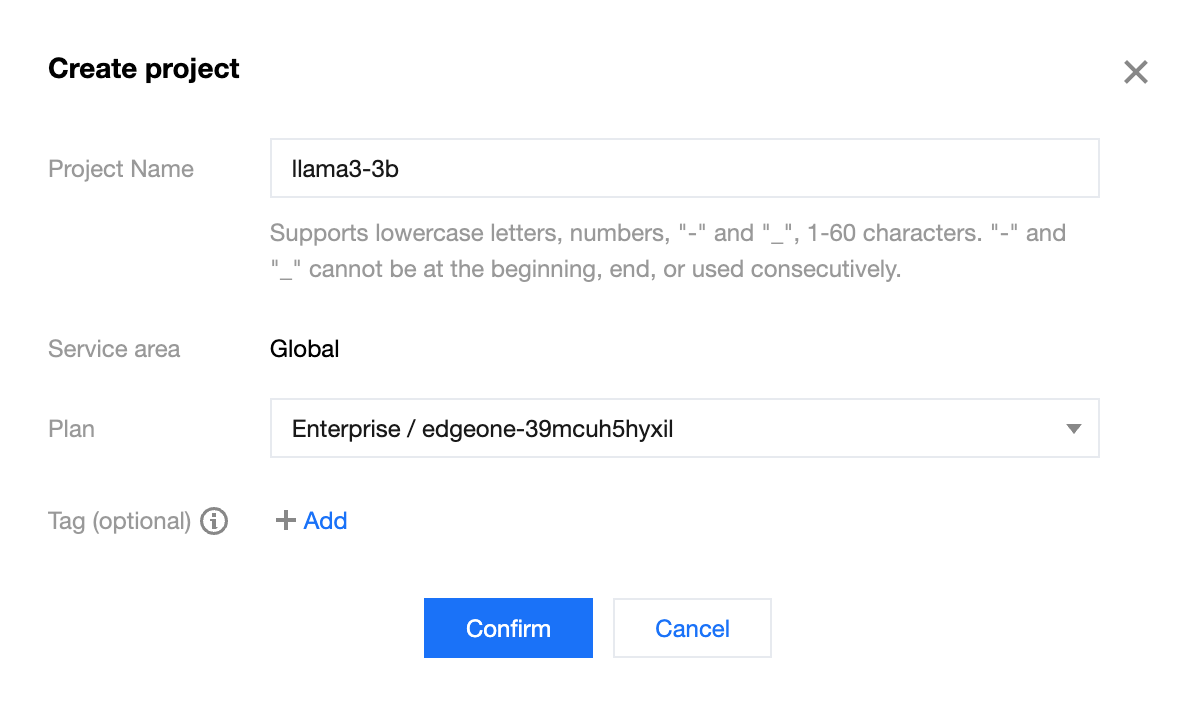Click the Add link in the Tag row
Screen dimensions: 1196x706
tap(325, 520)
